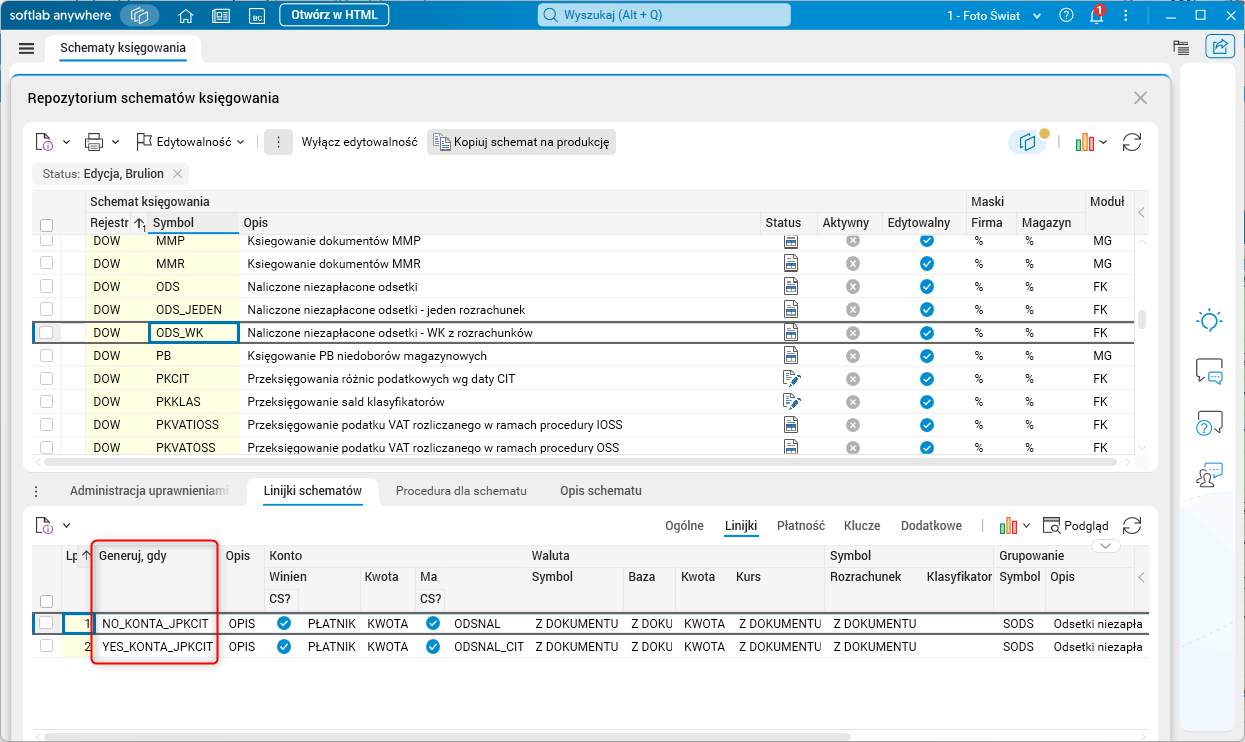Click the share icon at top right
1245x742 pixels.
[x=1220, y=47]
